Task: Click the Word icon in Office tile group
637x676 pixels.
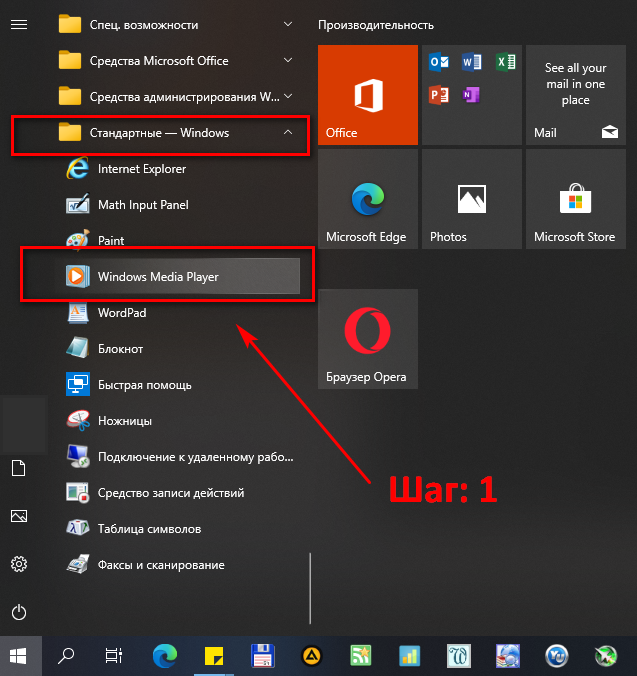Action: pyautogui.click(x=472, y=62)
